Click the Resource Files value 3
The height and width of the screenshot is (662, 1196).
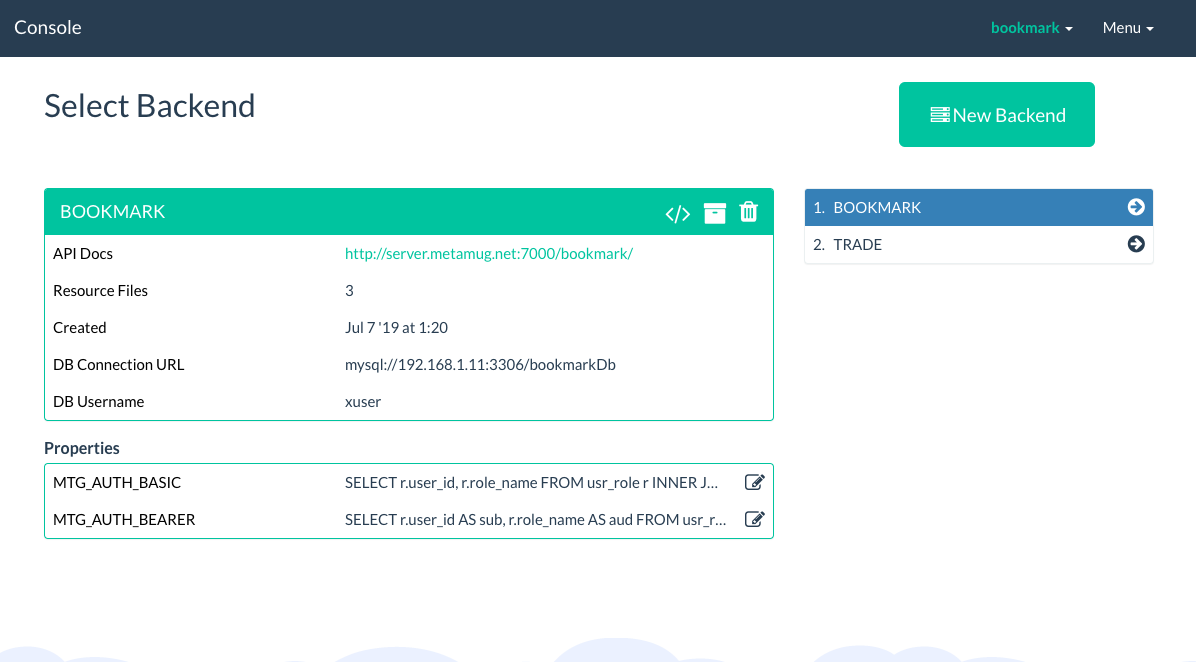click(349, 291)
